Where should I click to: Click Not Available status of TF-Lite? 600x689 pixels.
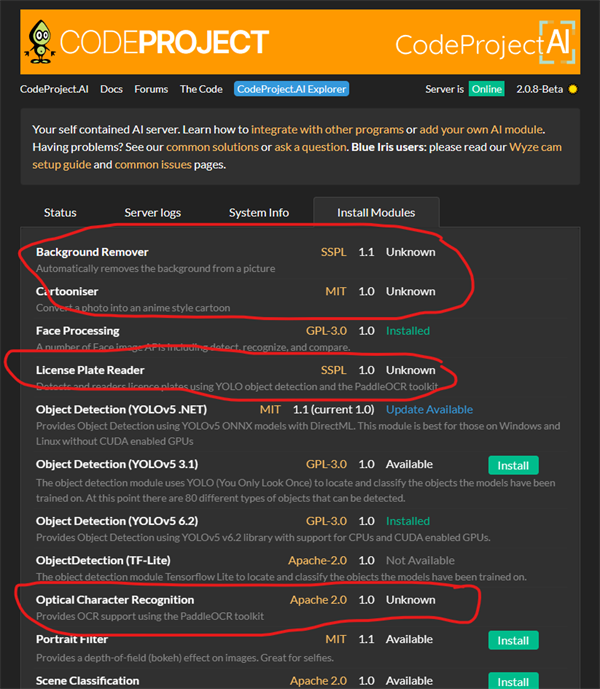[420, 561]
